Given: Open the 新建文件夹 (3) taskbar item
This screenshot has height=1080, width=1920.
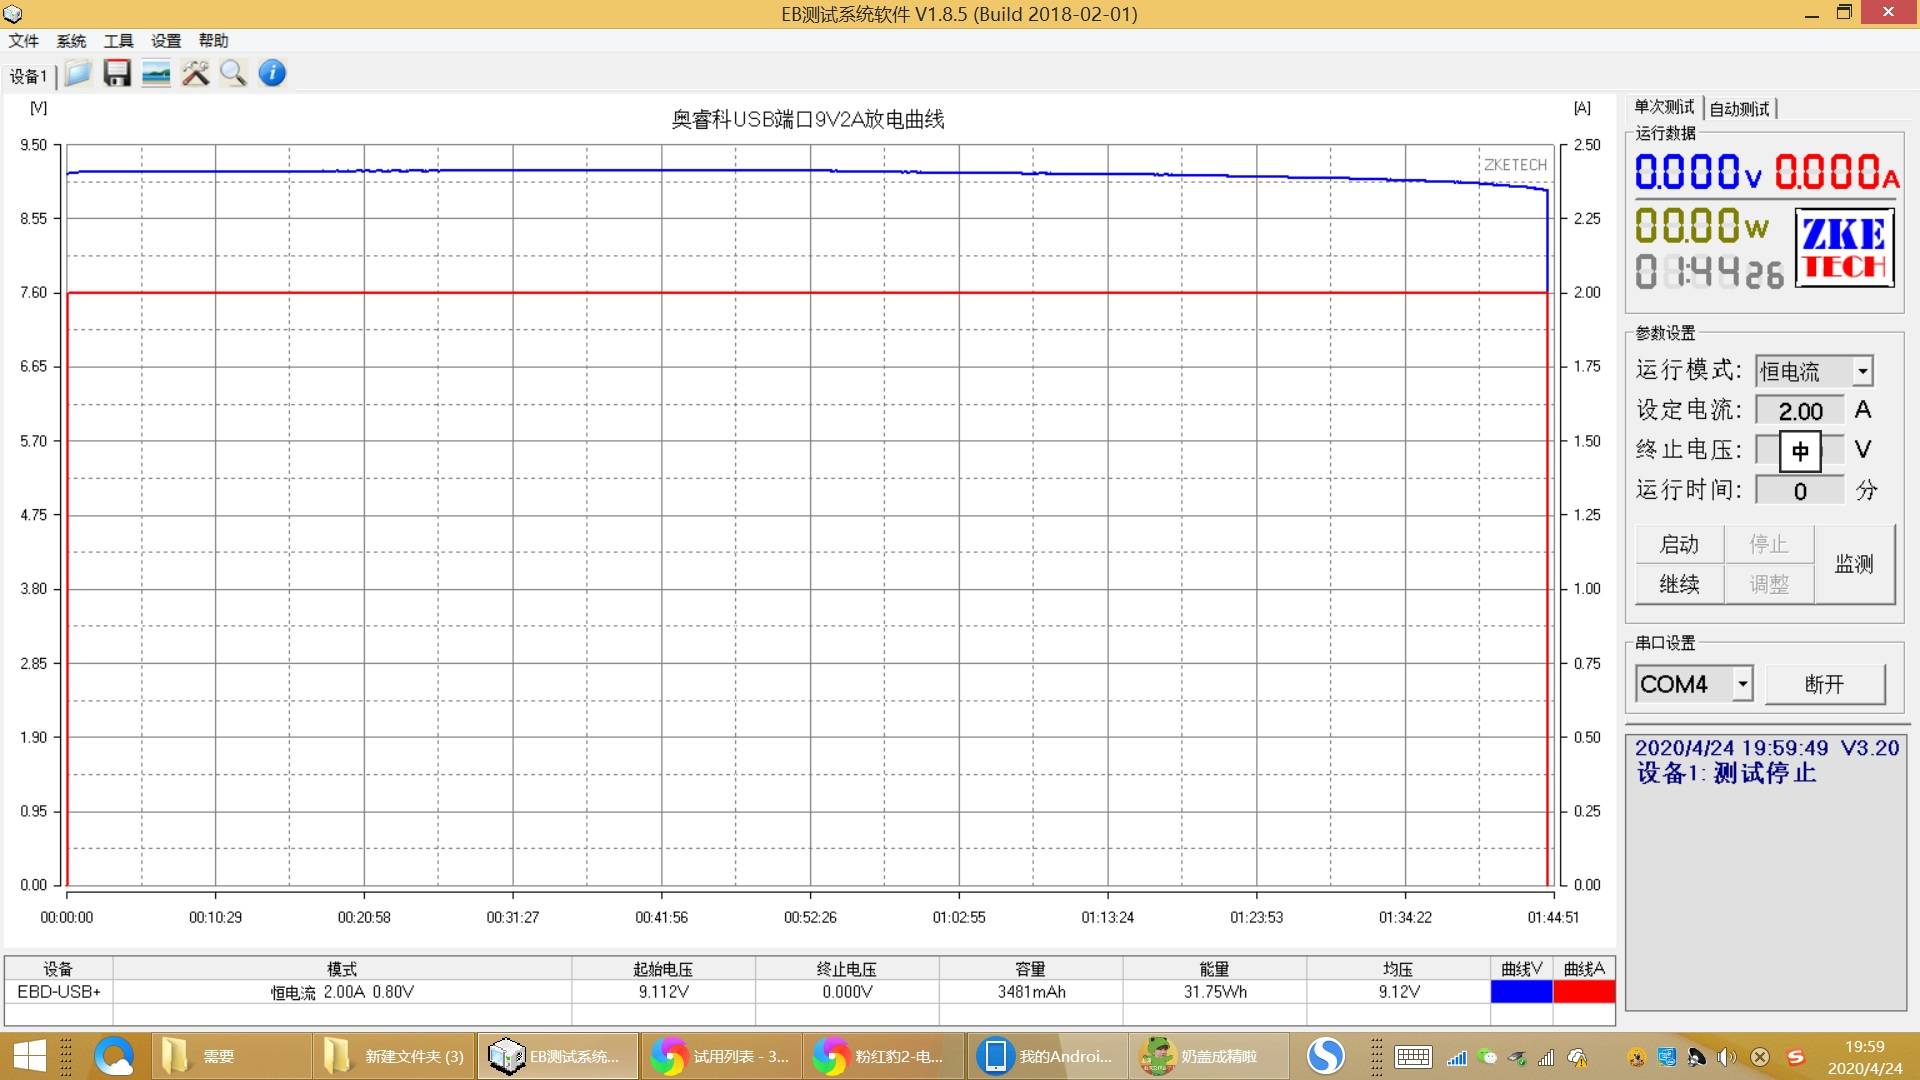Looking at the screenshot, I should coord(394,1056).
